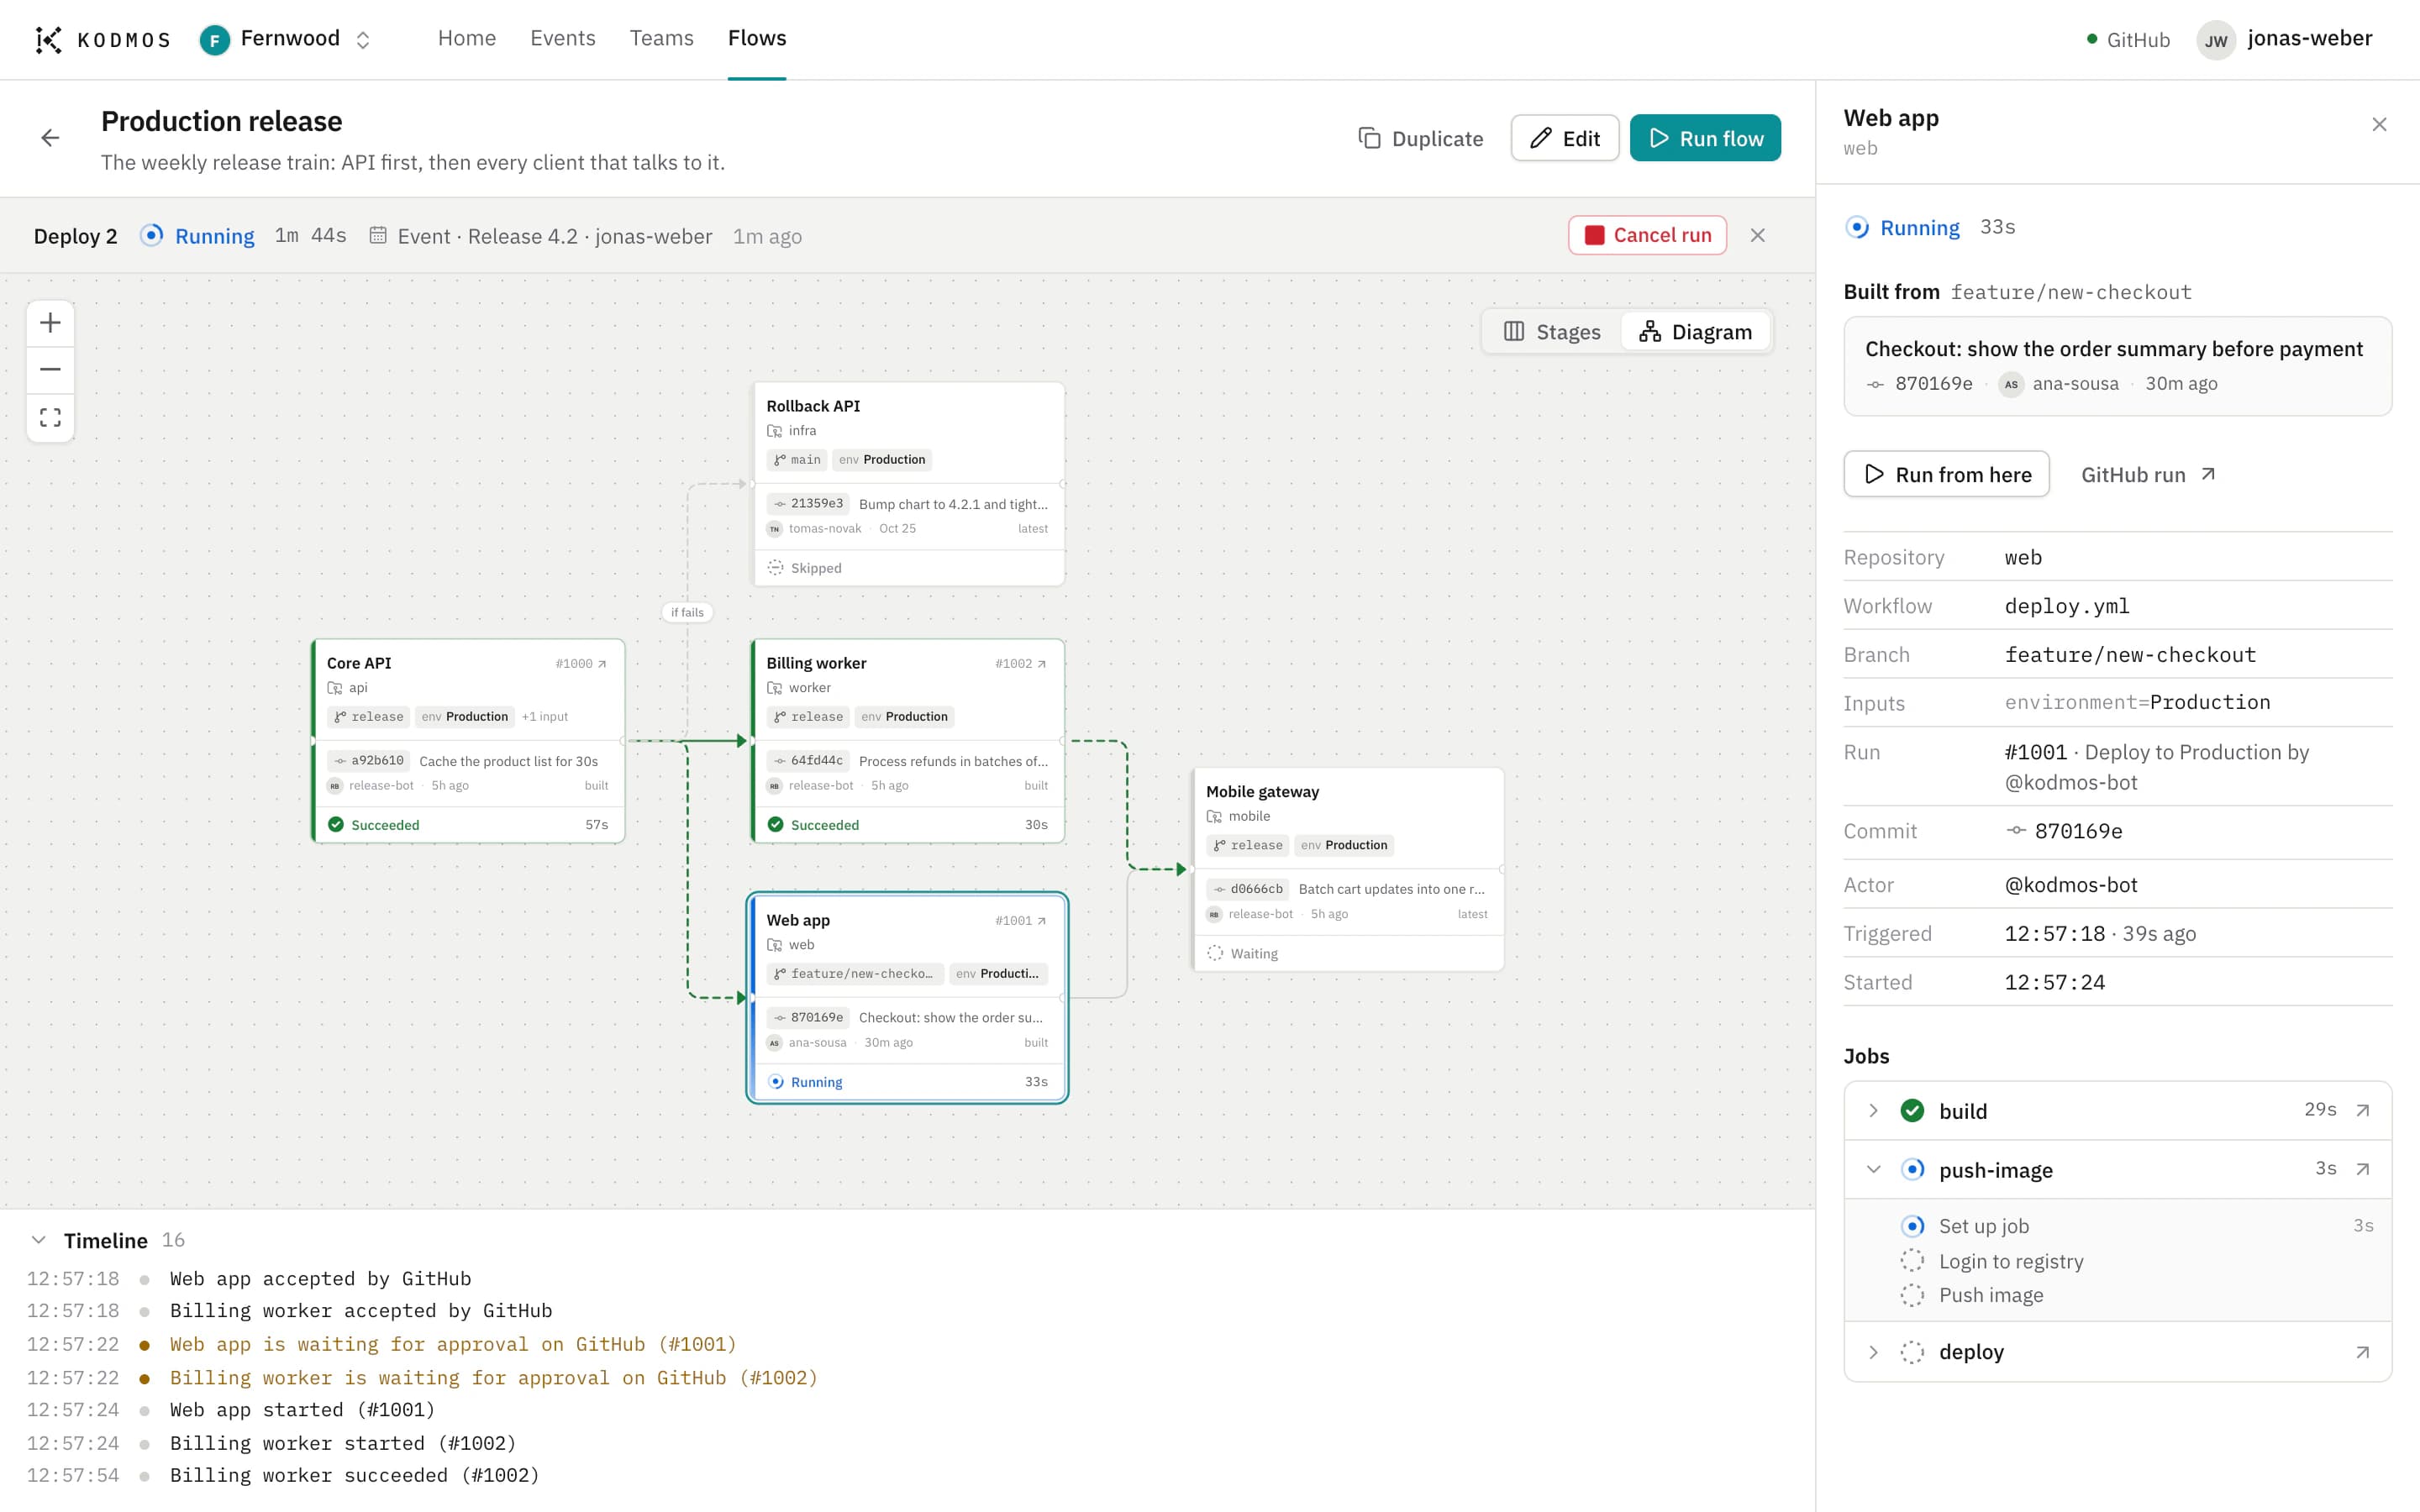Open push-image job in GitHub arrow
The width and height of the screenshot is (2420, 1512).
tap(2362, 1170)
